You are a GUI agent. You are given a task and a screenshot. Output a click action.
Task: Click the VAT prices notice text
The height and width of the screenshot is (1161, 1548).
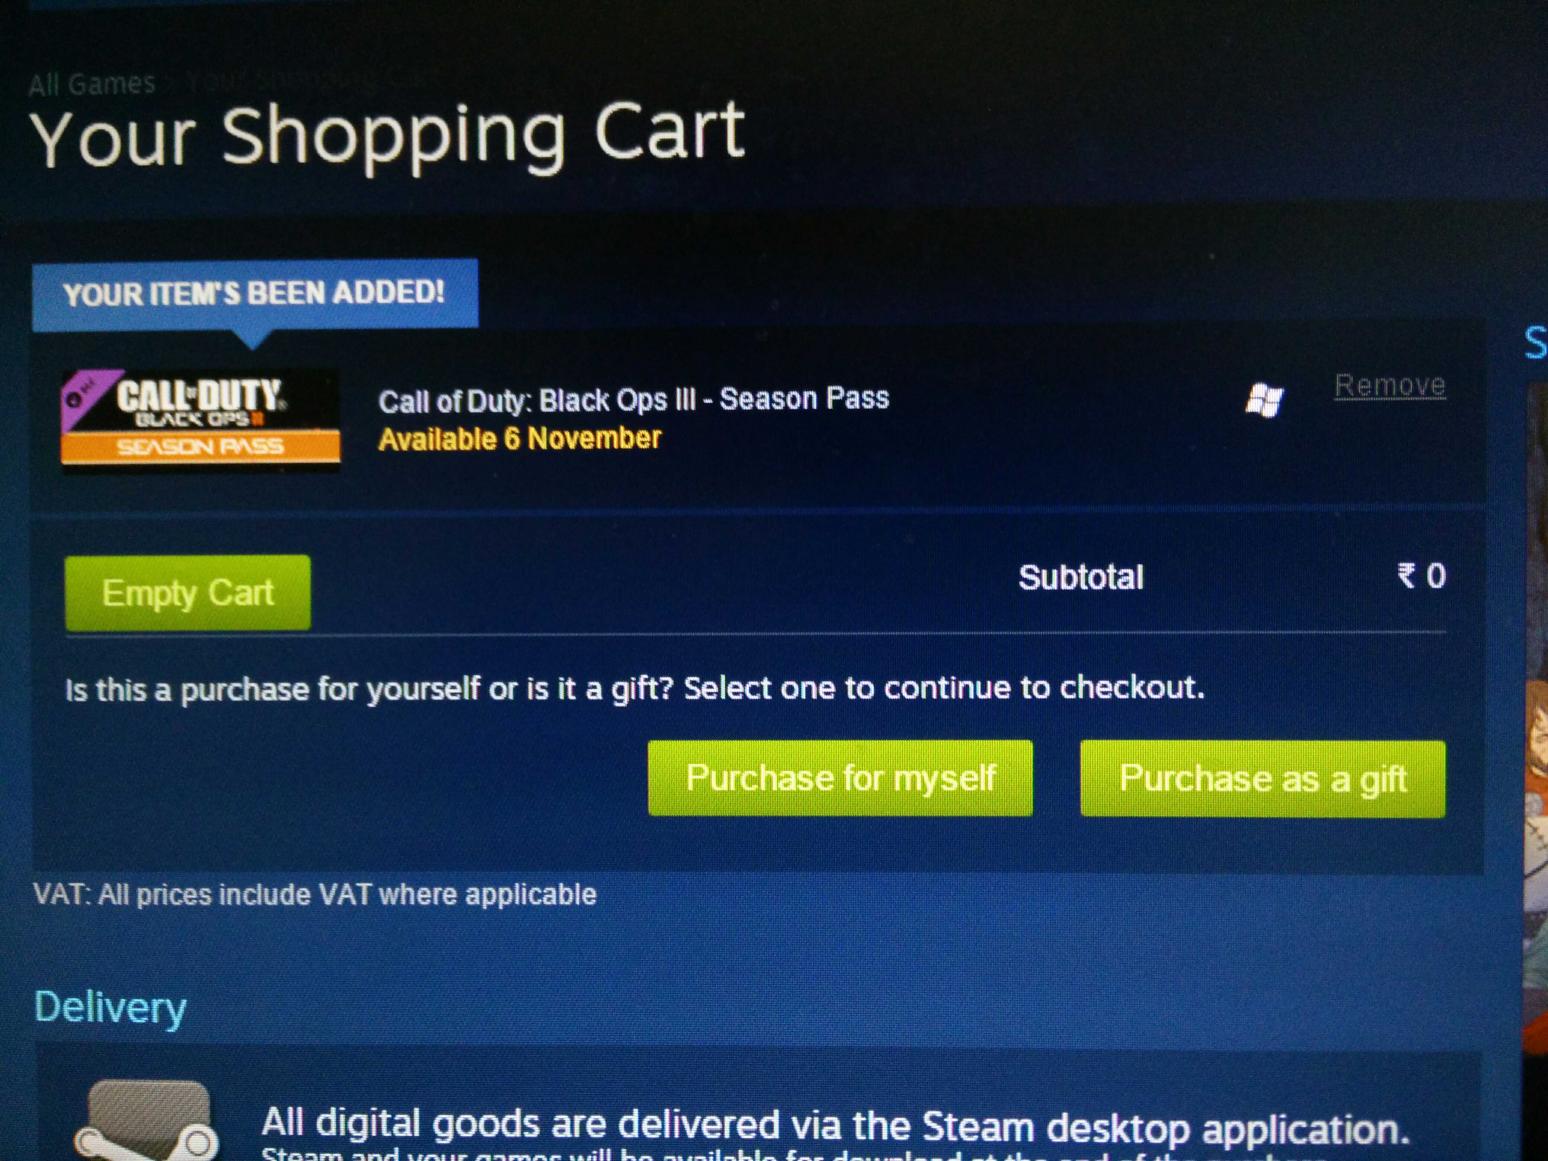point(315,894)
